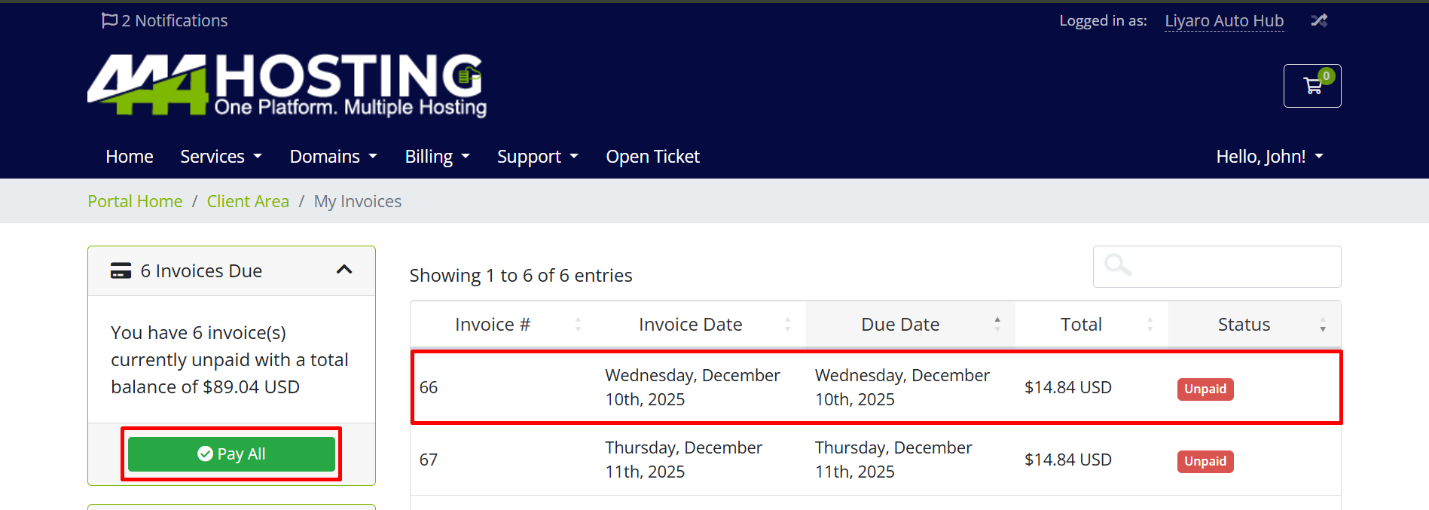Click the switch account shuffle icon
Screen dimensions: 1429x510
click(1319, 20)
